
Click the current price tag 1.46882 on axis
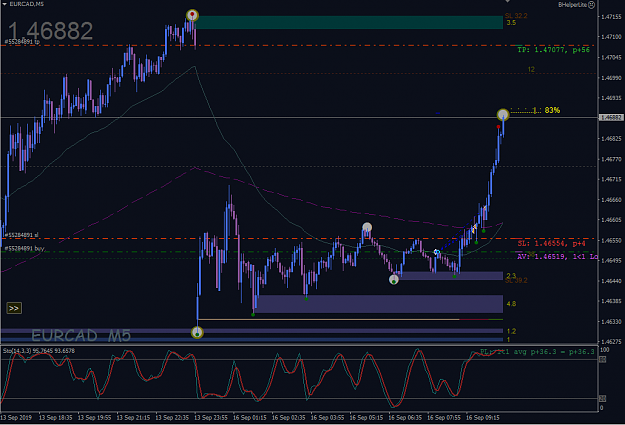(x=611, y=118)
